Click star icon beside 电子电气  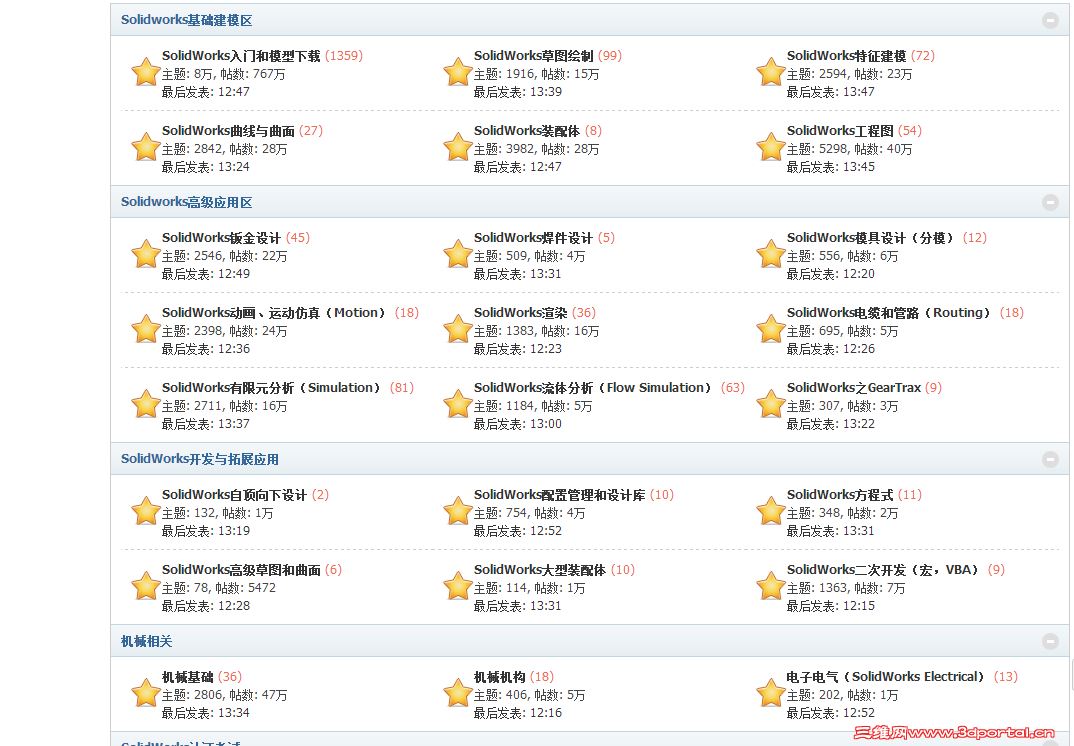click(771, 693)
